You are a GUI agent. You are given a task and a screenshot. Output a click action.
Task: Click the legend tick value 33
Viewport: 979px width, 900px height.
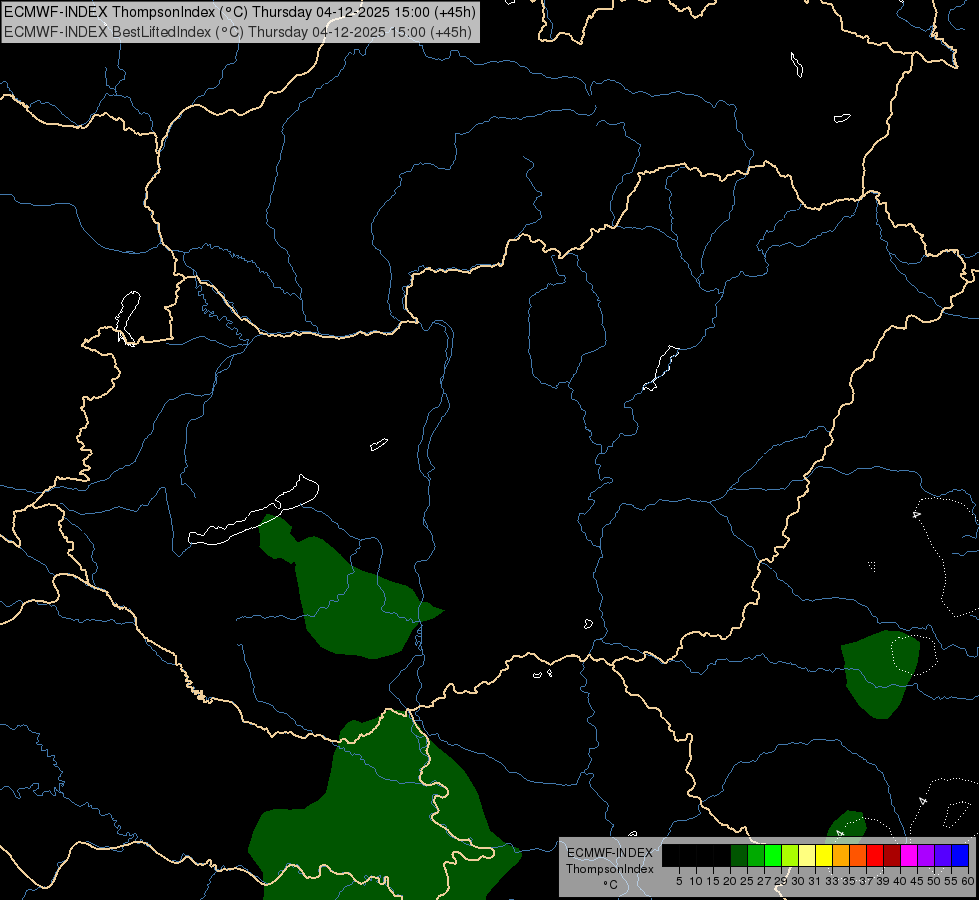[832, 881]
